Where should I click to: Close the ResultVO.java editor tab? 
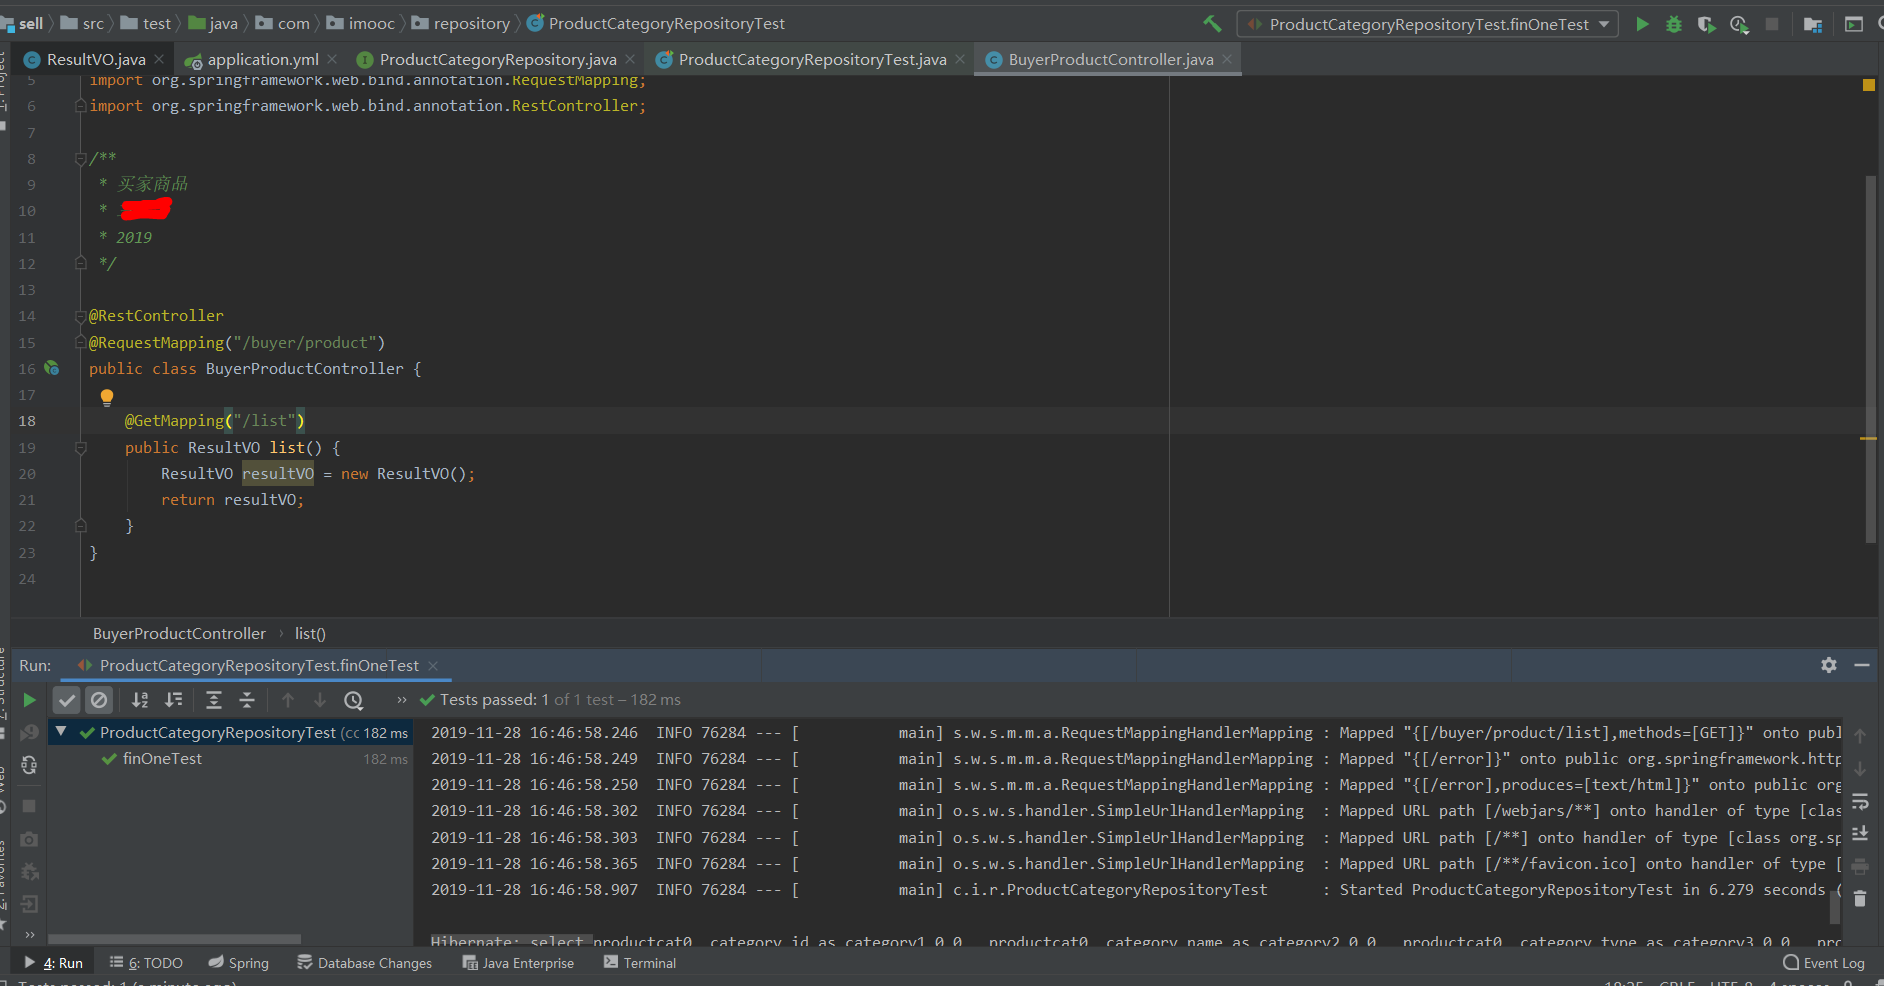point(159,60)
